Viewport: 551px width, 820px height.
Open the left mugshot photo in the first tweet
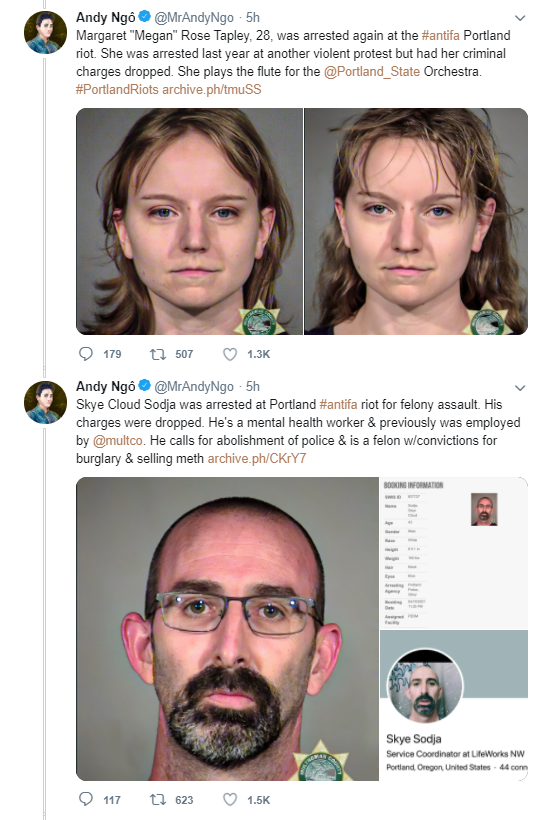[189, 221]
